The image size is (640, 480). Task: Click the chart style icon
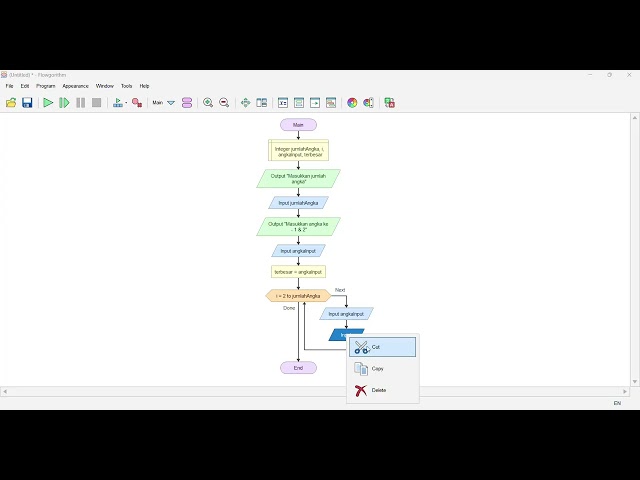[368, 102]
